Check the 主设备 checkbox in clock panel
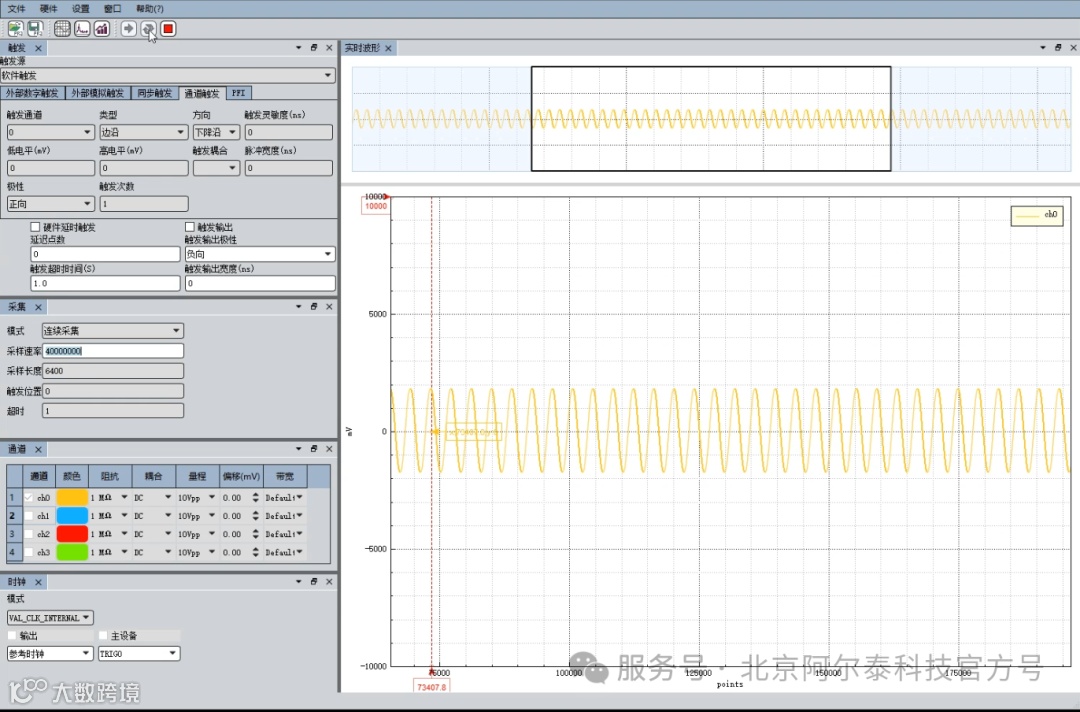Image resolution: width=1080 pixels, height=712 pixels. tap(103, 636)
